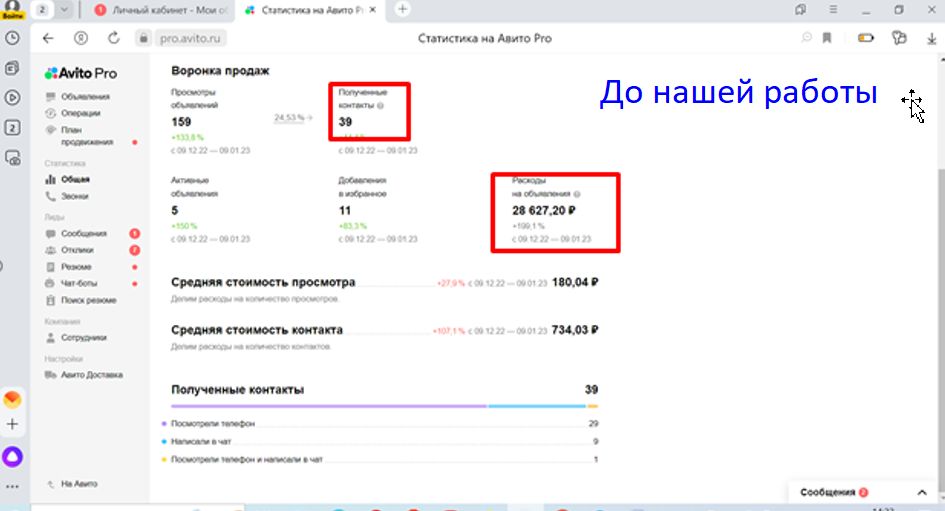This screenshot has width=945, height=511.
Task: Click the plus in the browser side panel
Action: [x=12, y=424]
